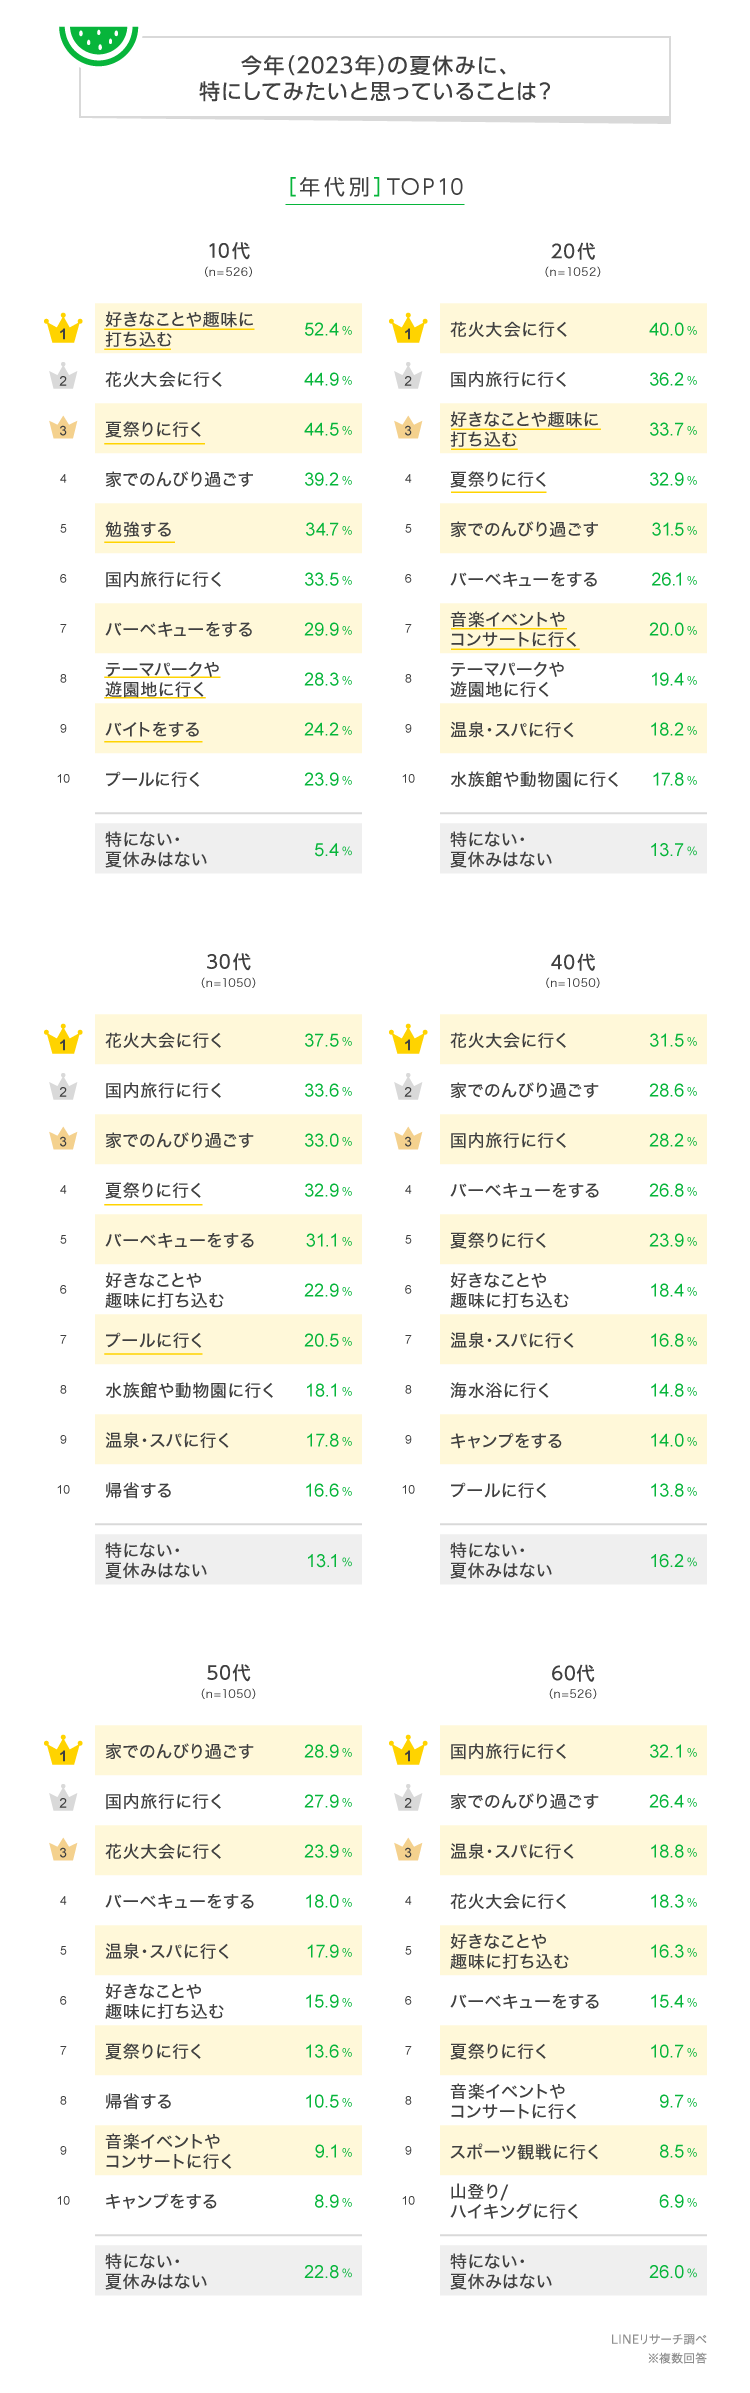
Task: Click the [年代別] TOP10 heading
Action: [x=375, y=187]
